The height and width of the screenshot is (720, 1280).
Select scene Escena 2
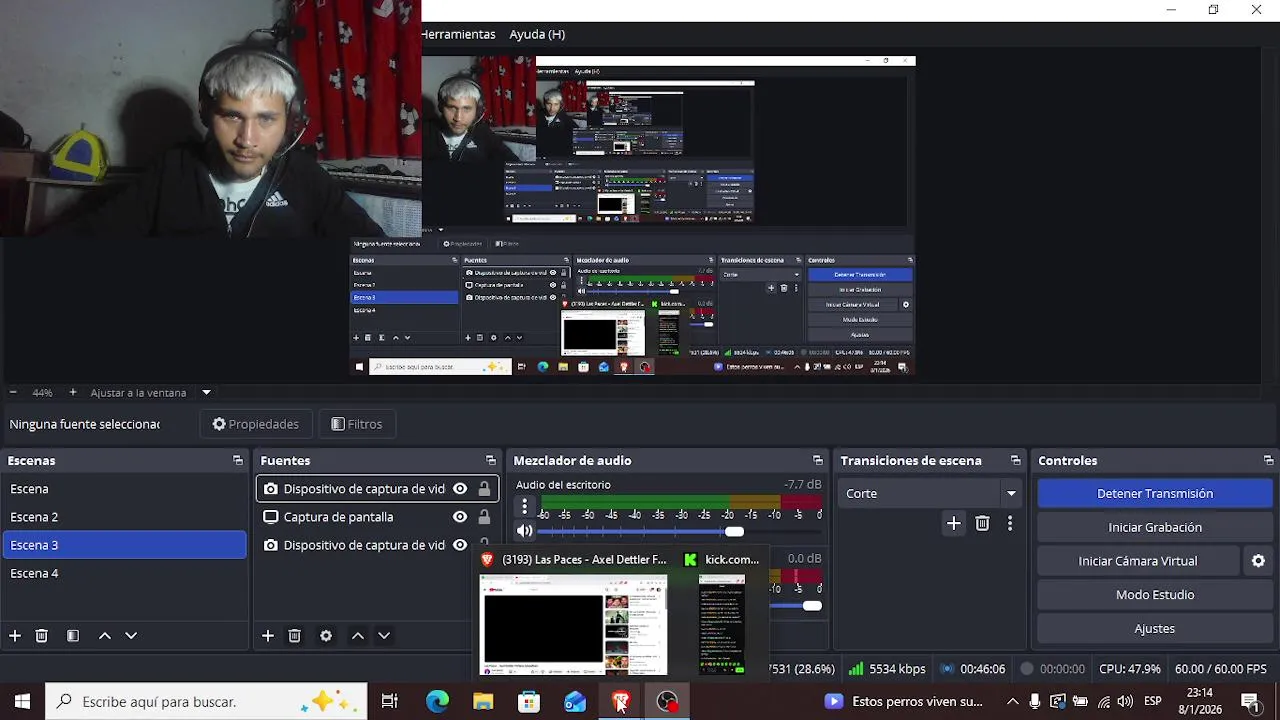[125, 517]
